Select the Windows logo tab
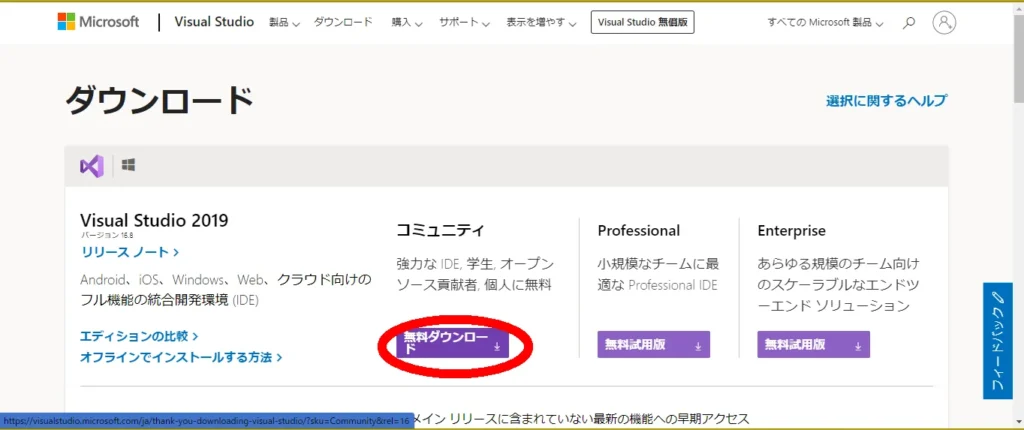 (x=128, y=166)
